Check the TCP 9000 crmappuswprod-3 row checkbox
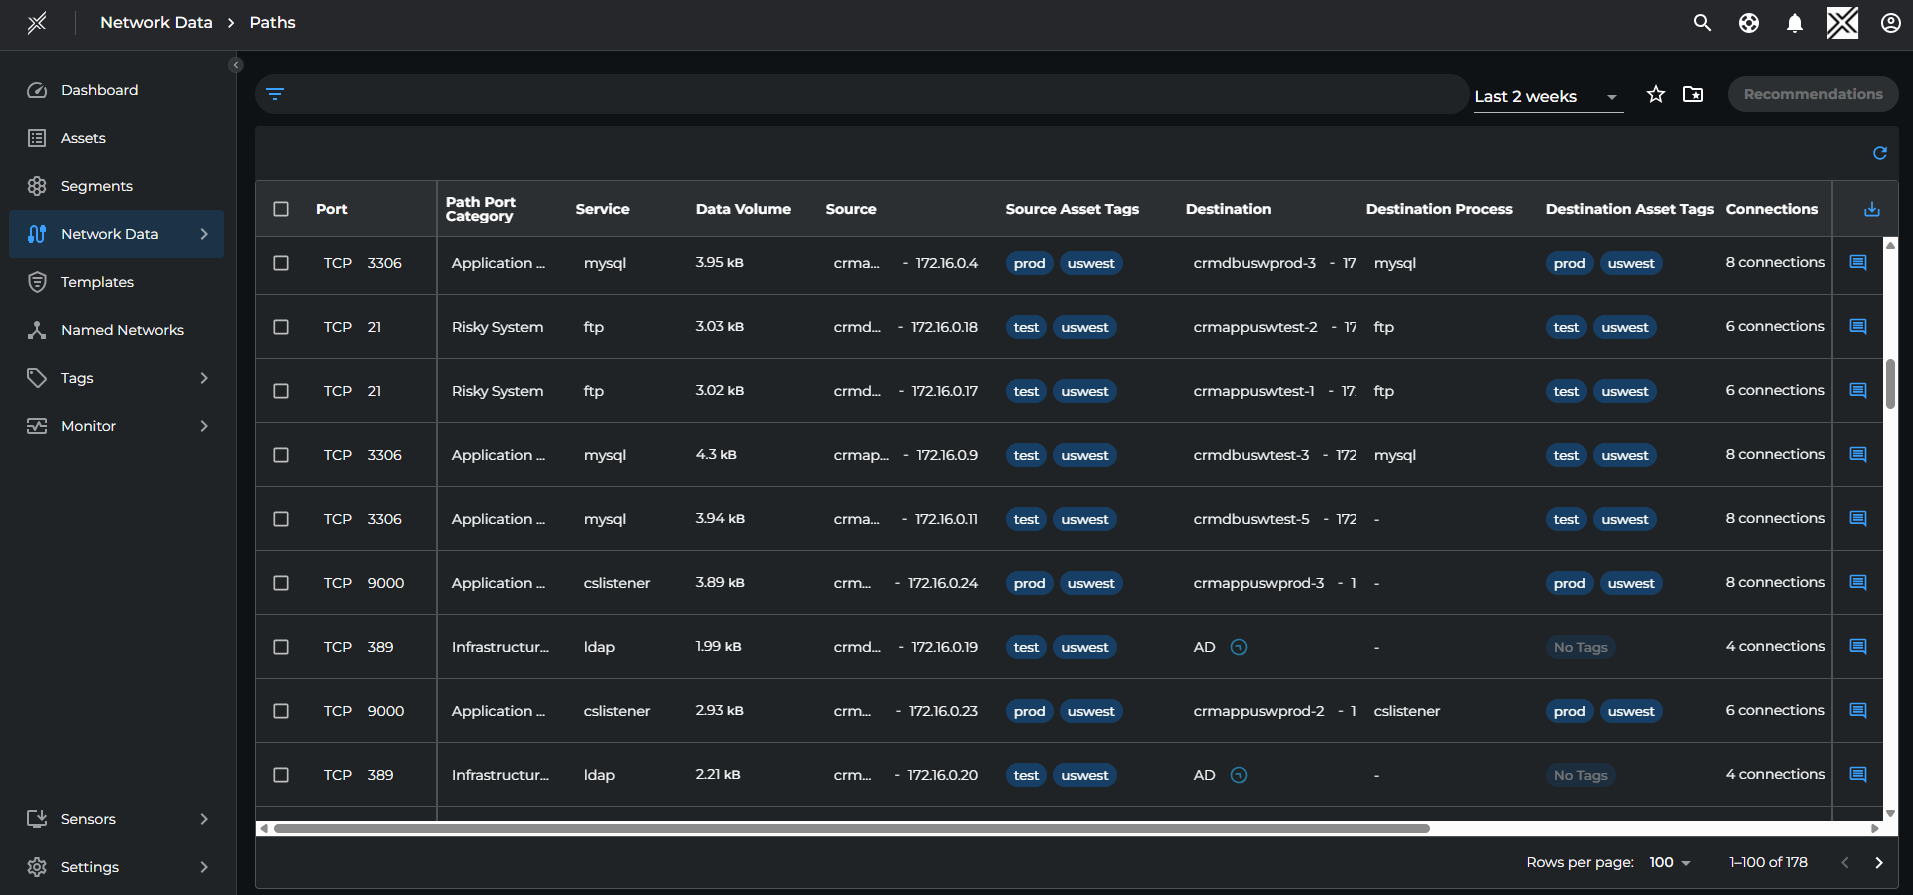The height and width of the screenshot is (895, 1913). [x=281, y=583]
